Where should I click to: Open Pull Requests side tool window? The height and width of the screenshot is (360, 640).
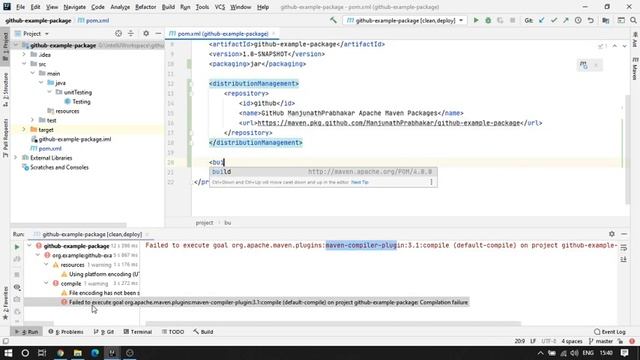point(5,138)
